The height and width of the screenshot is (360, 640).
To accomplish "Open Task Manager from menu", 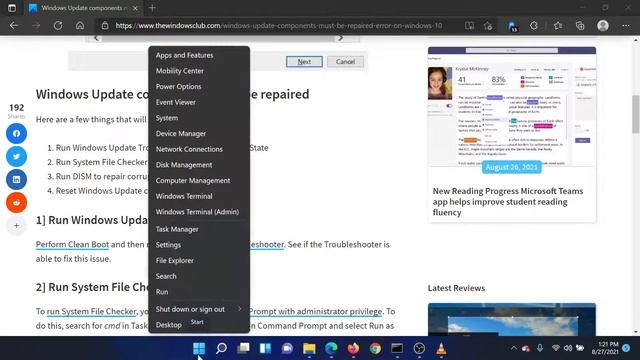I will point(199,229).
